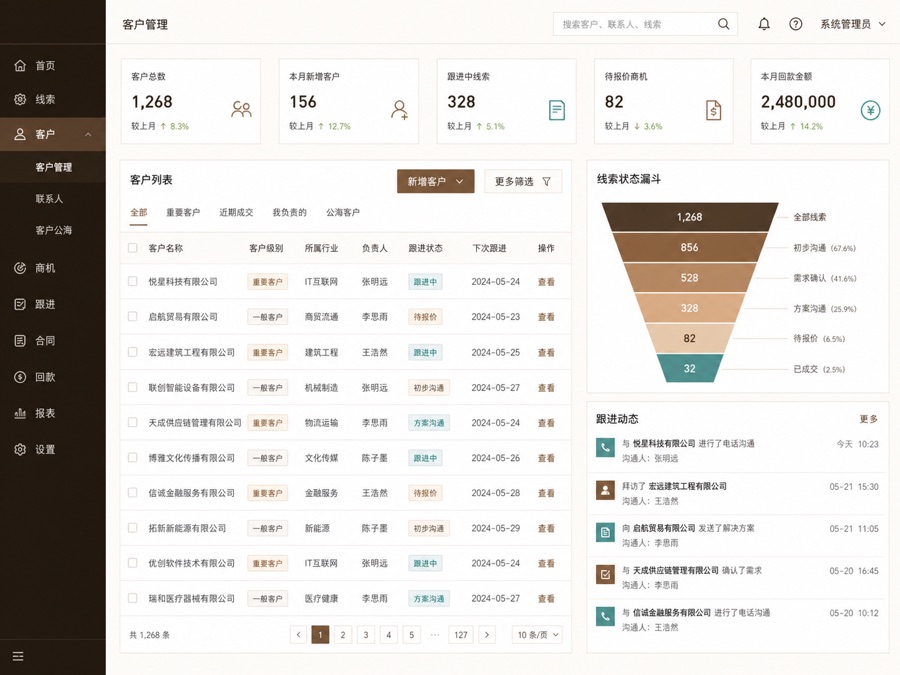Click the help question mark icon
The image size is (900, 675).
[796, 24]
